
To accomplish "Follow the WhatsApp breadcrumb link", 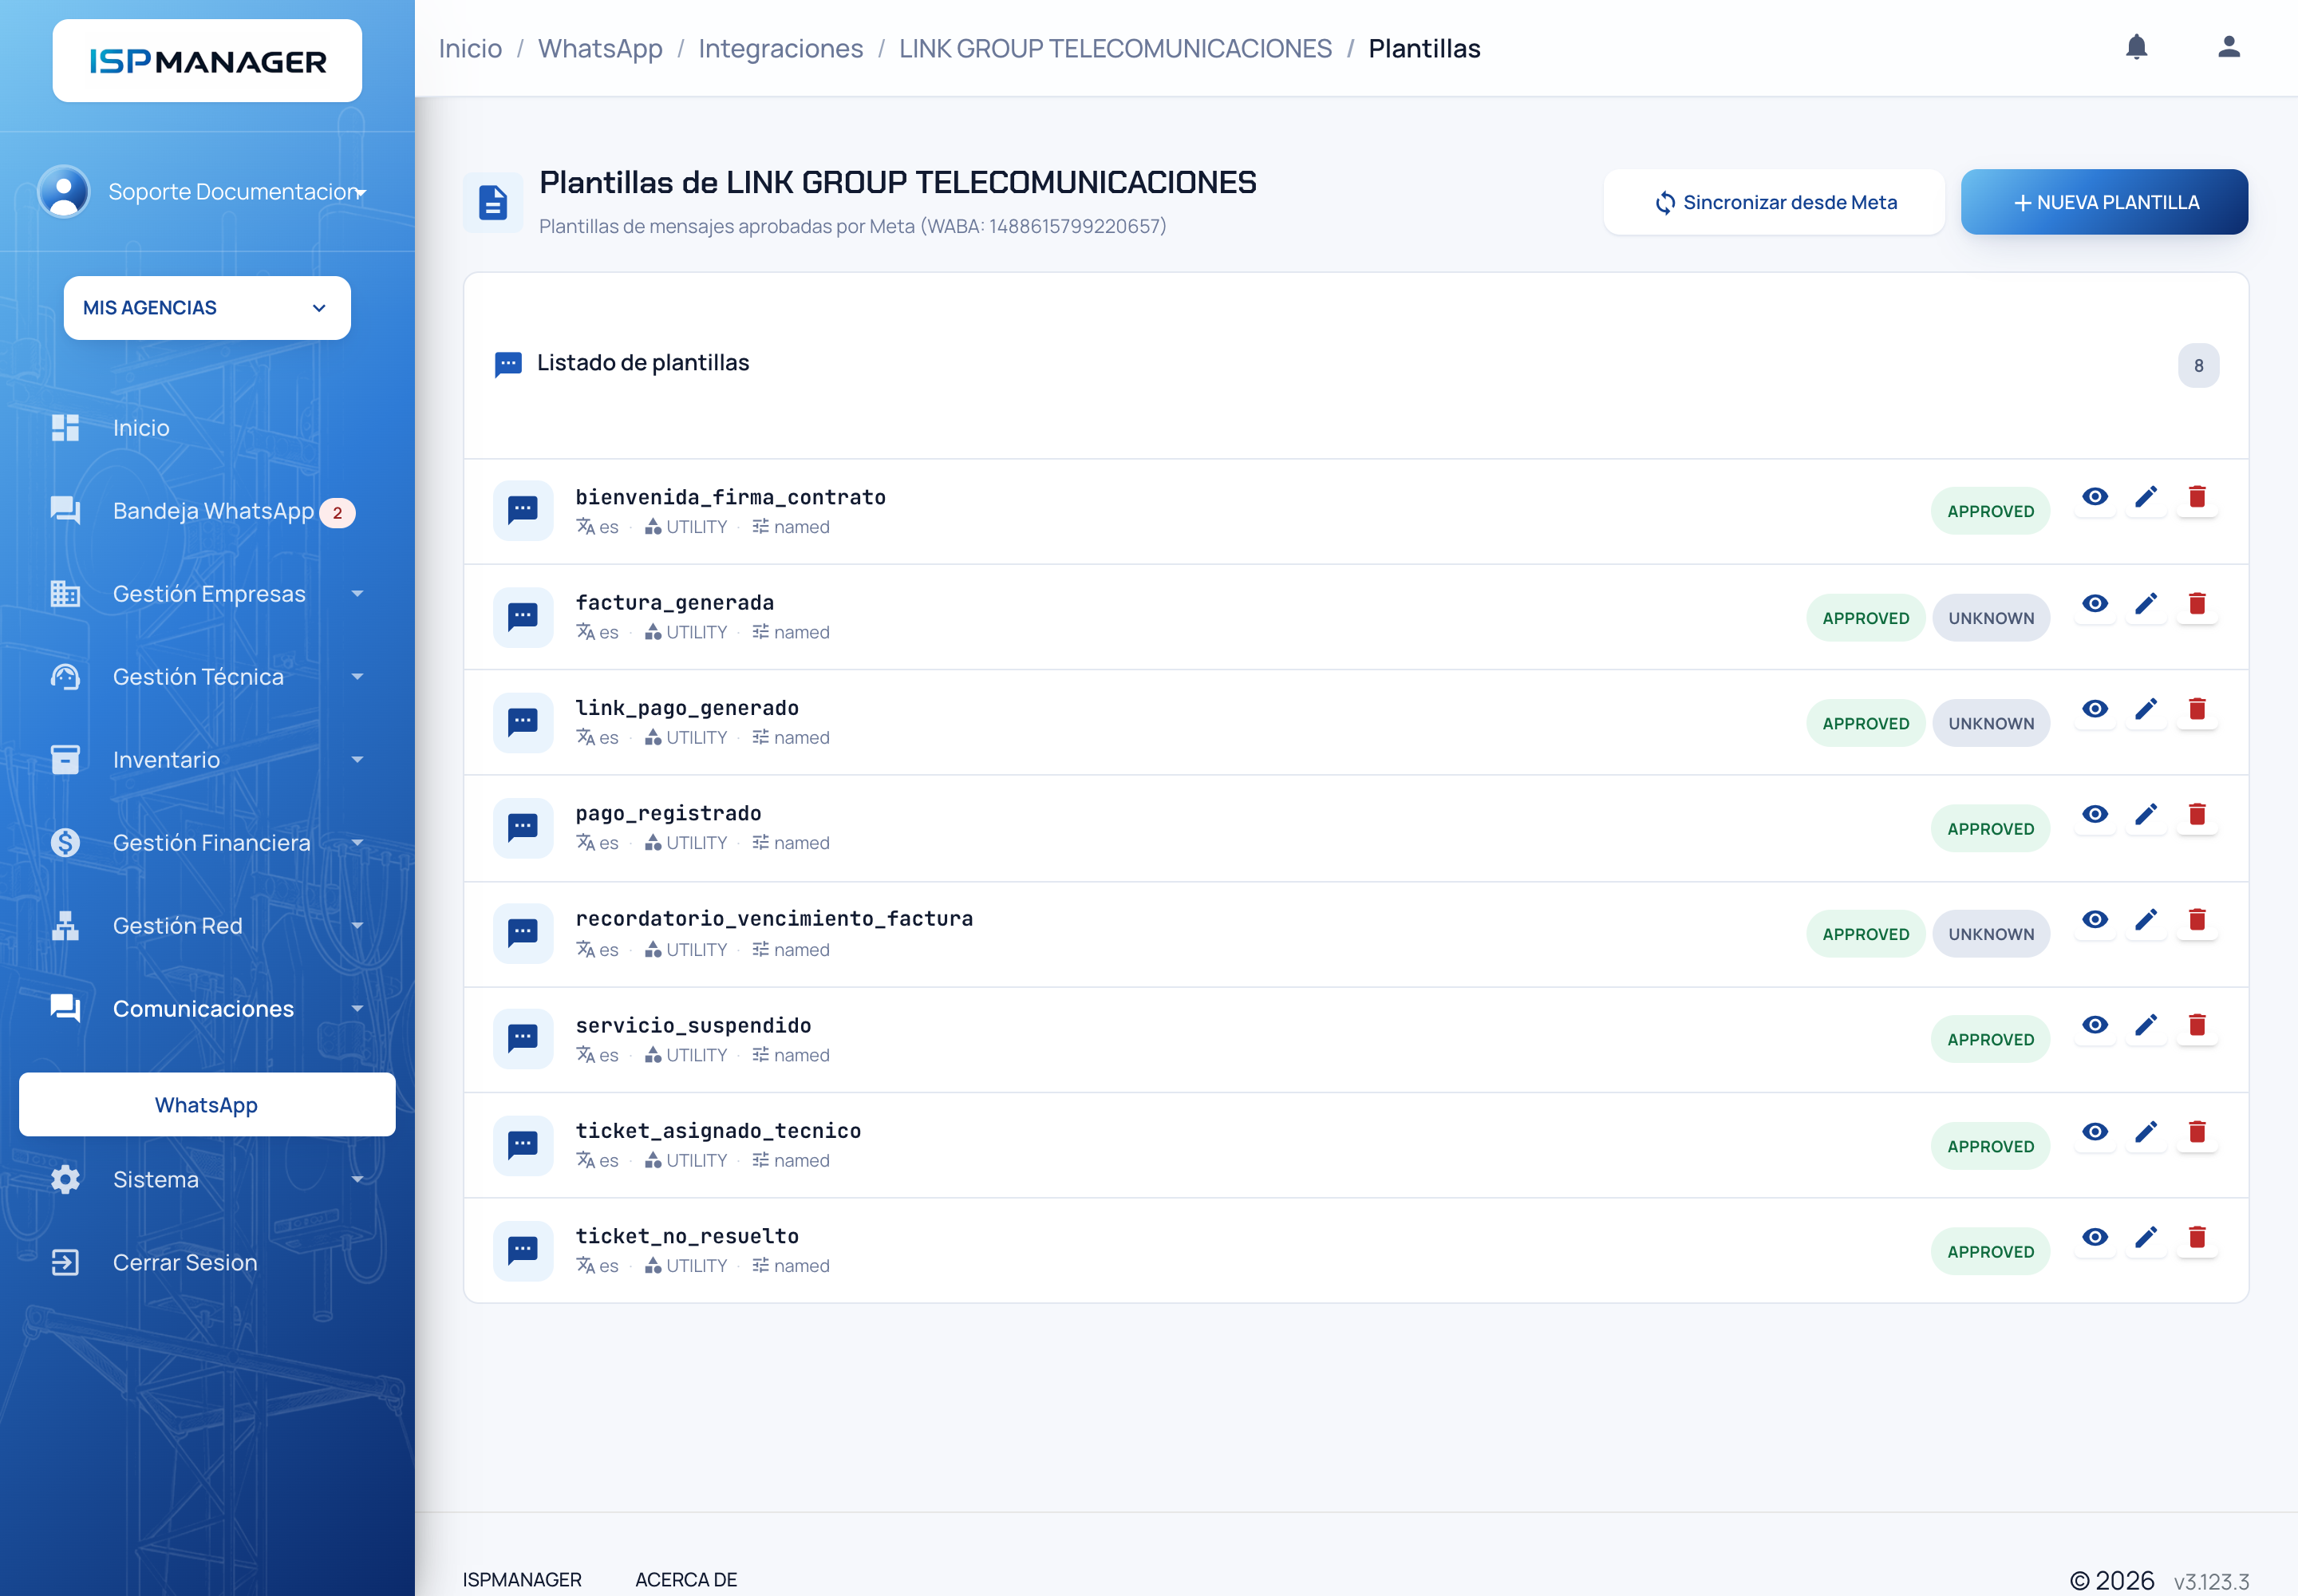I will pyautogui.click(x=600, y=48).
